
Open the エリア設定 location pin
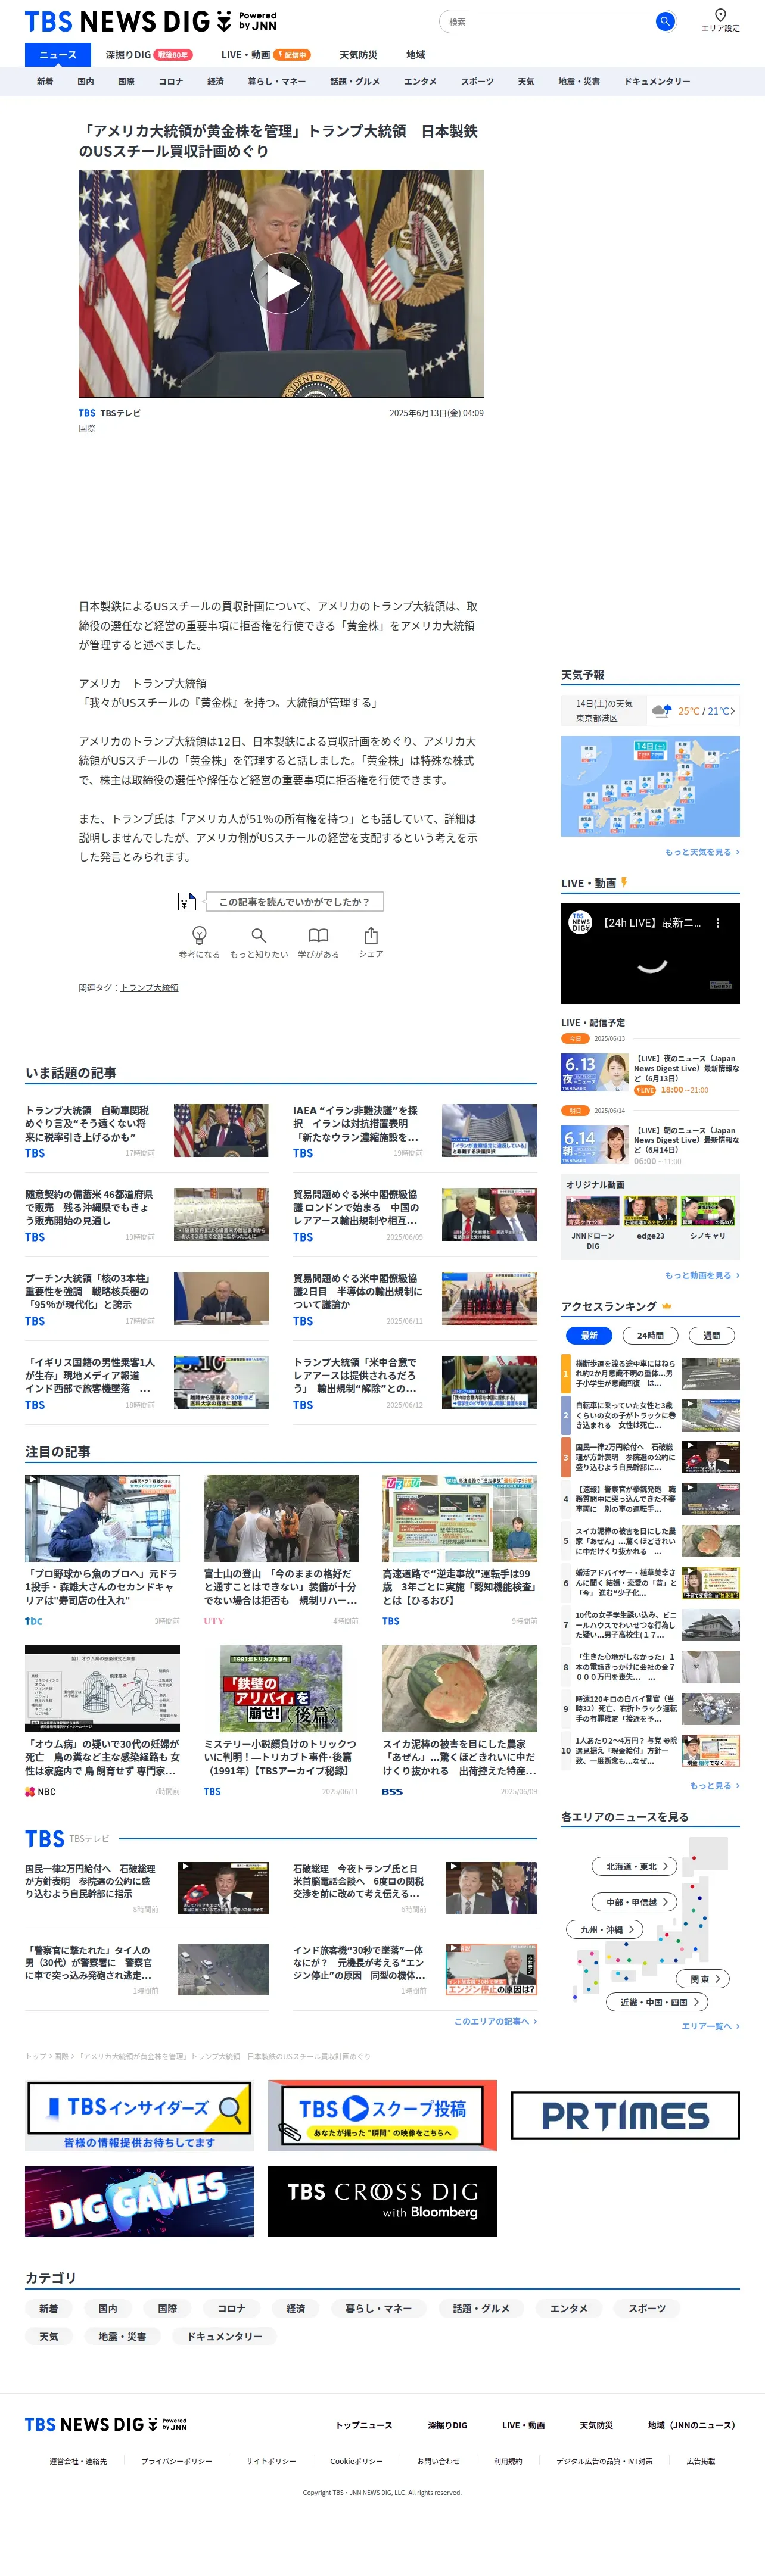pyautogui.click(x=720, y=20)
